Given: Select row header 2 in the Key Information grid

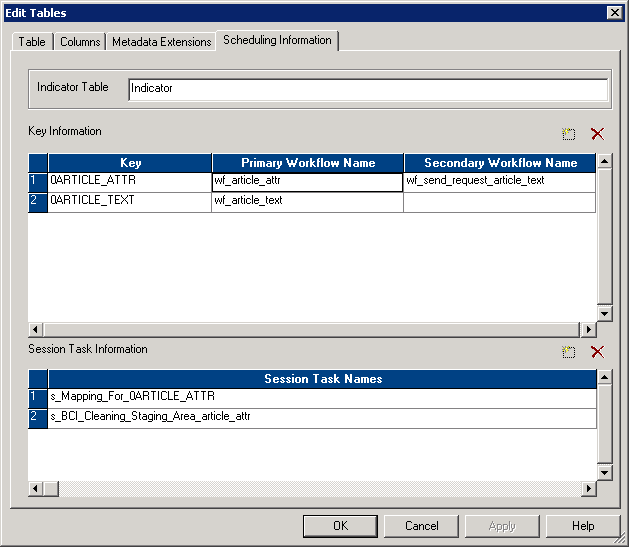Looking at the screenshot, I should [x=38, y=201].
